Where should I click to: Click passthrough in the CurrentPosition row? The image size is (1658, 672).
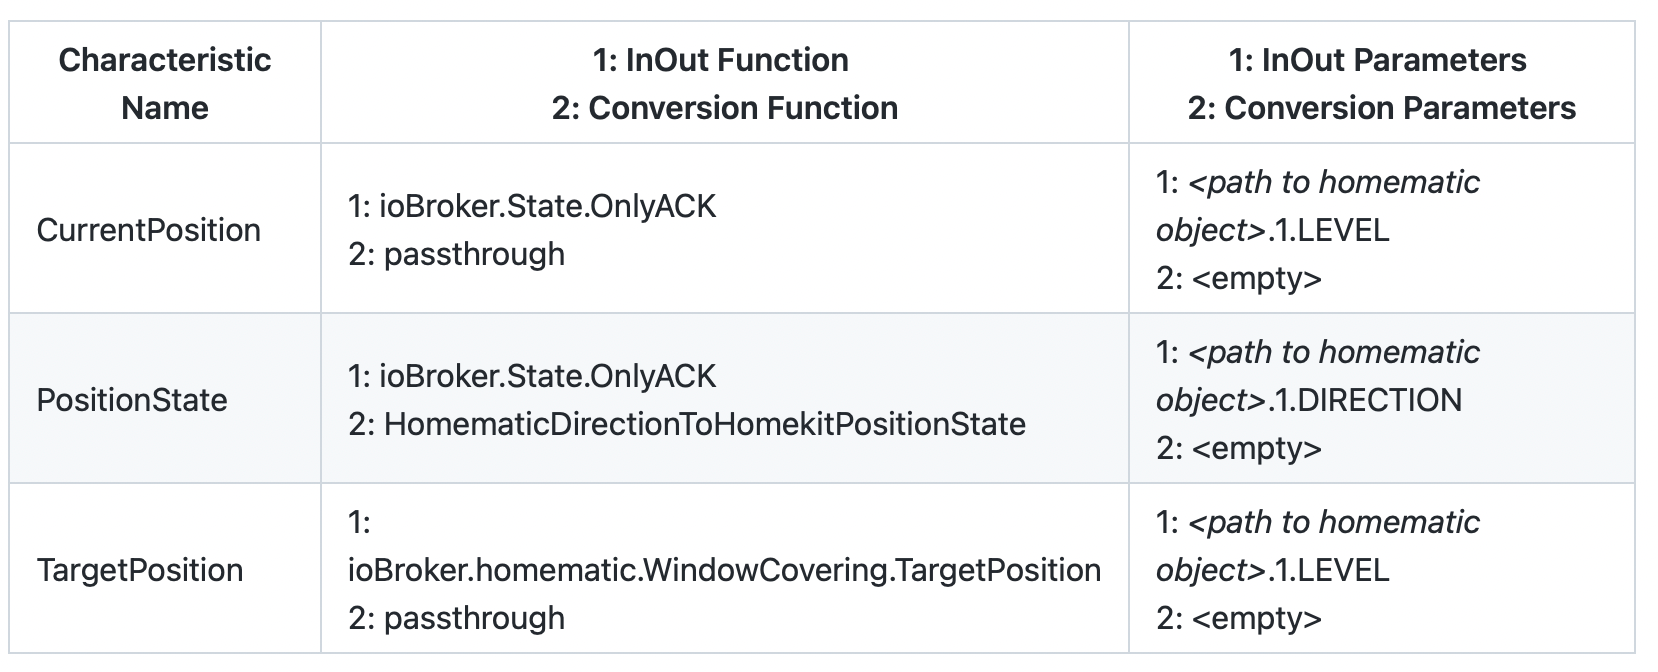(x=474, y=254)
